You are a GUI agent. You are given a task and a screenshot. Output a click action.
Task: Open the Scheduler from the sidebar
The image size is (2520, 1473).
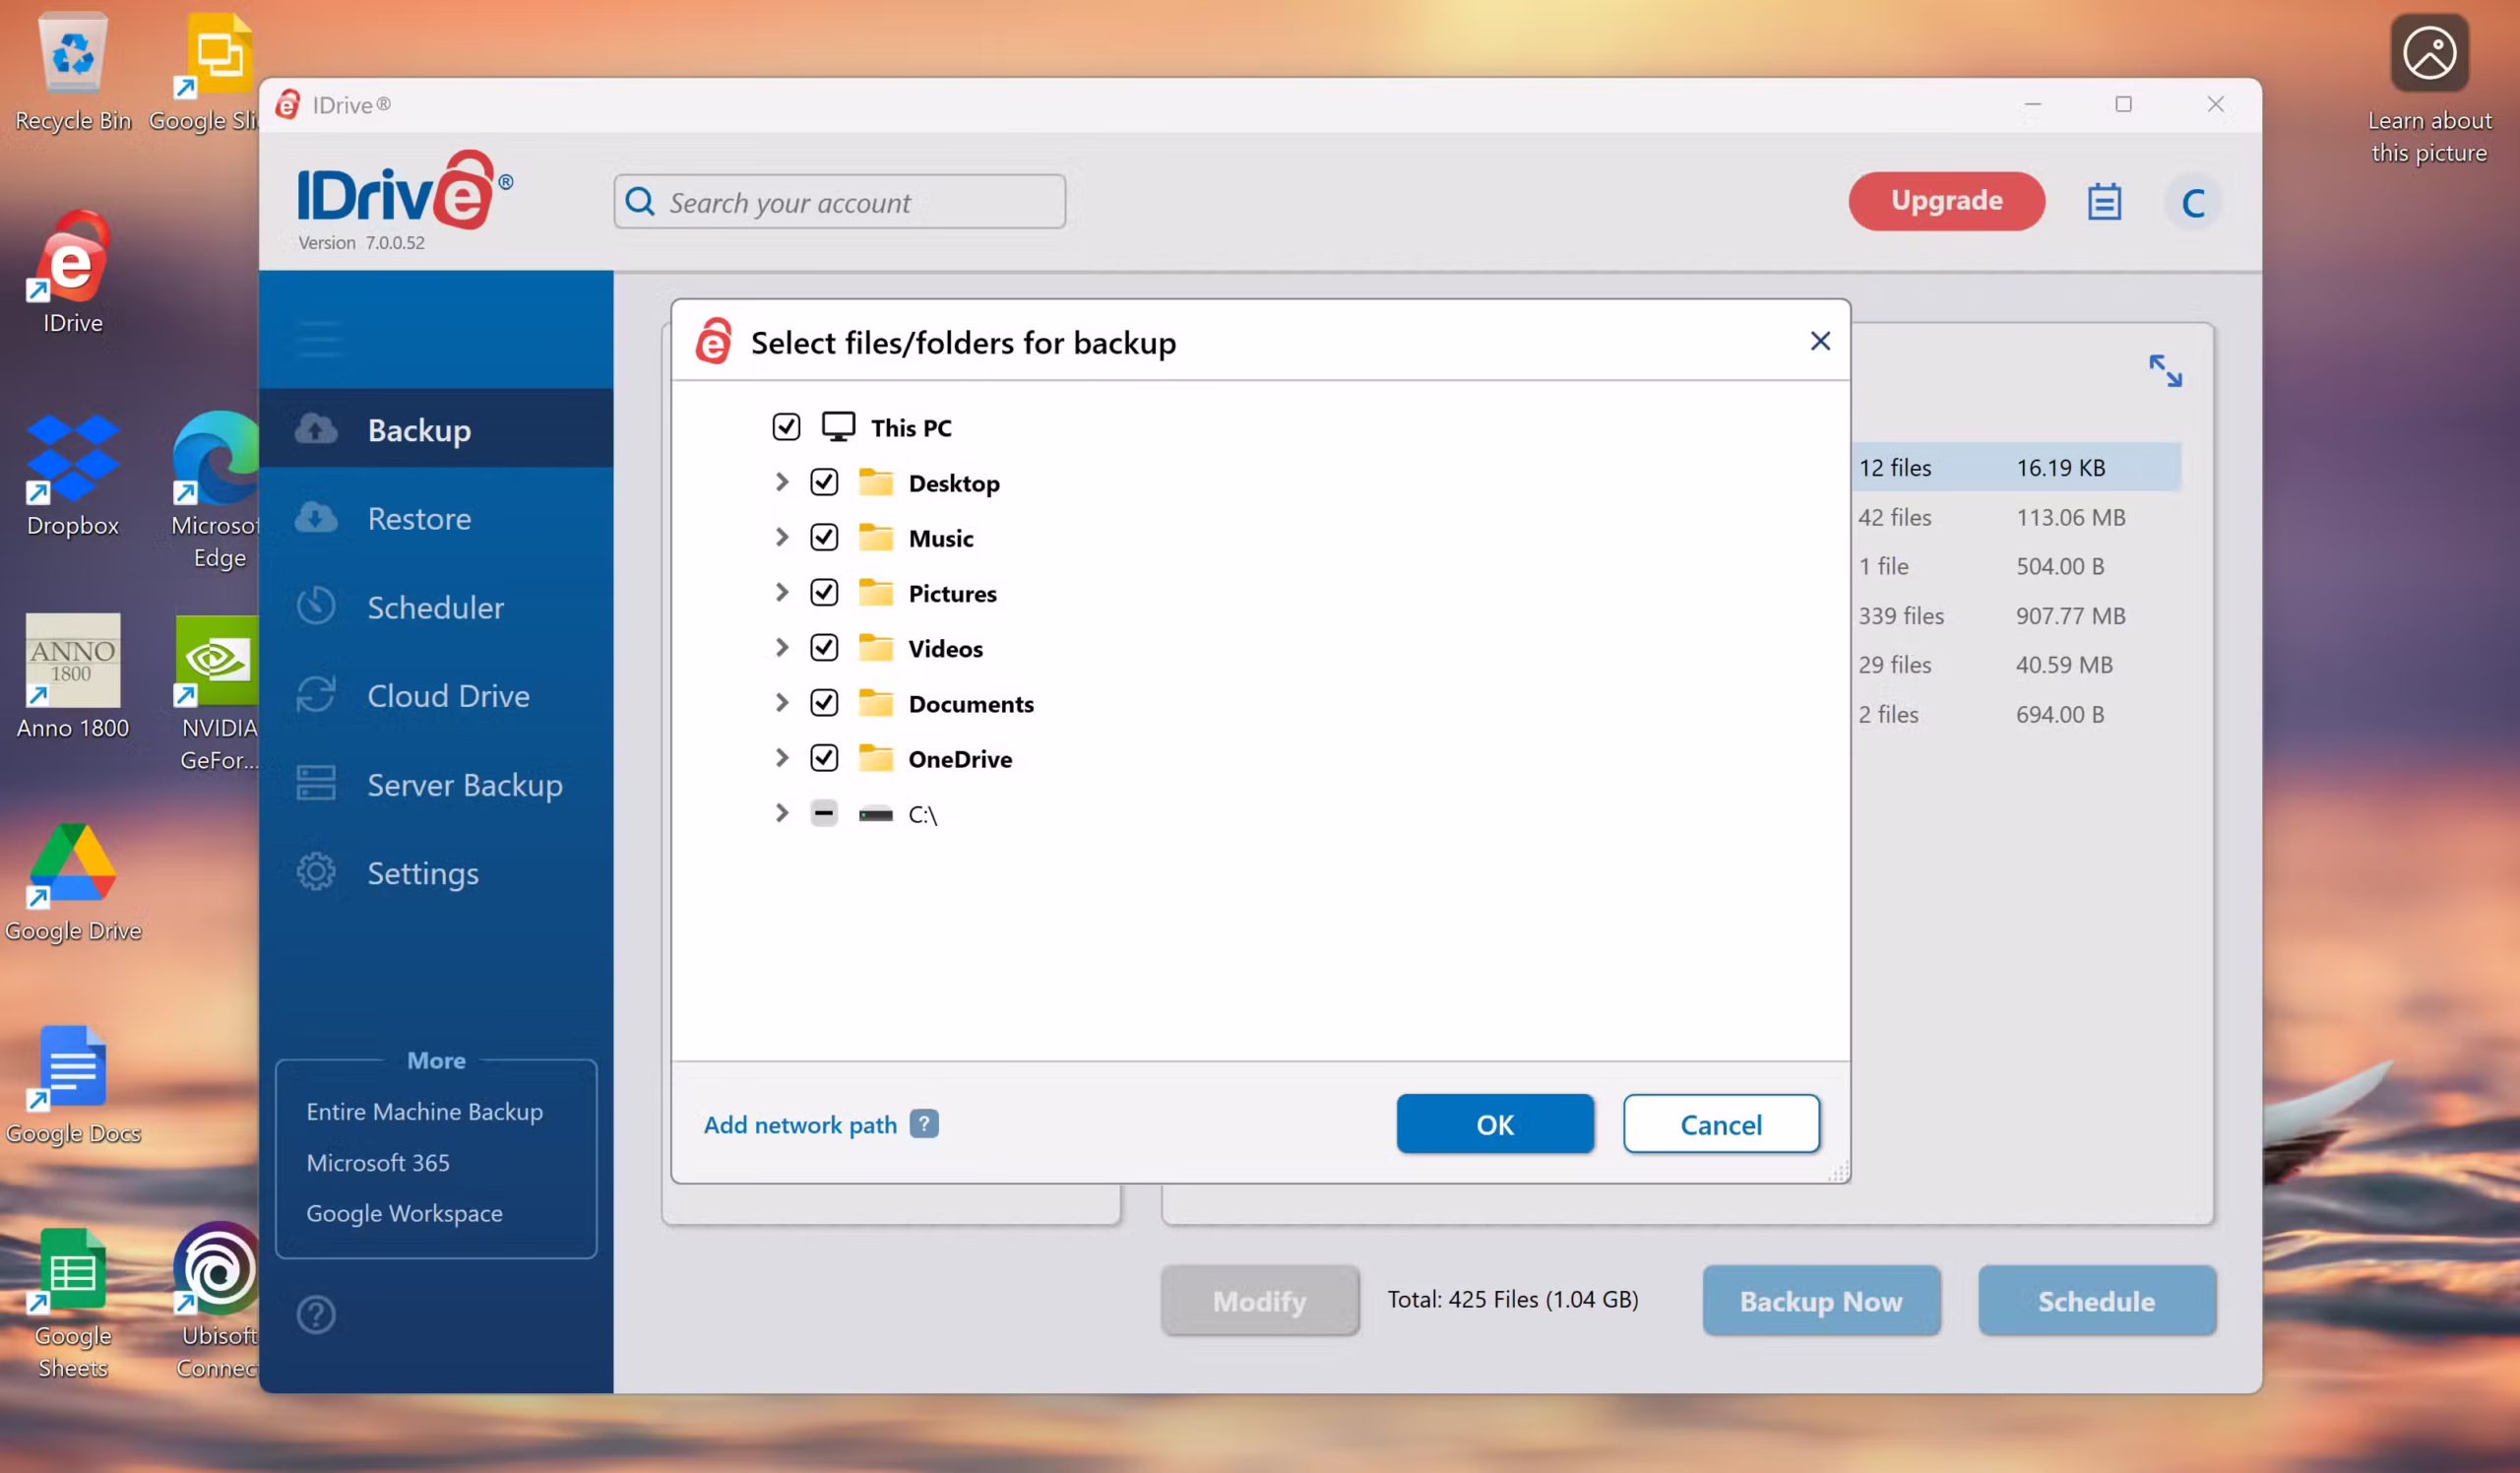[435, 606]
